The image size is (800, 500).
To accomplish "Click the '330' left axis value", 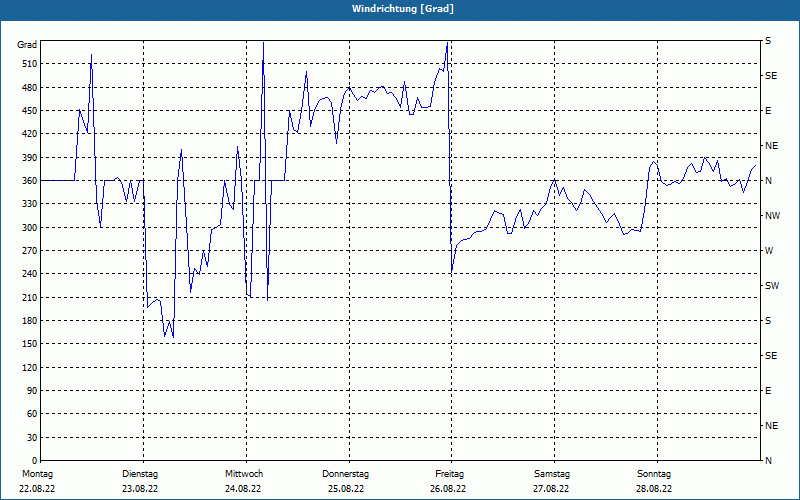I will pos(30,204).
